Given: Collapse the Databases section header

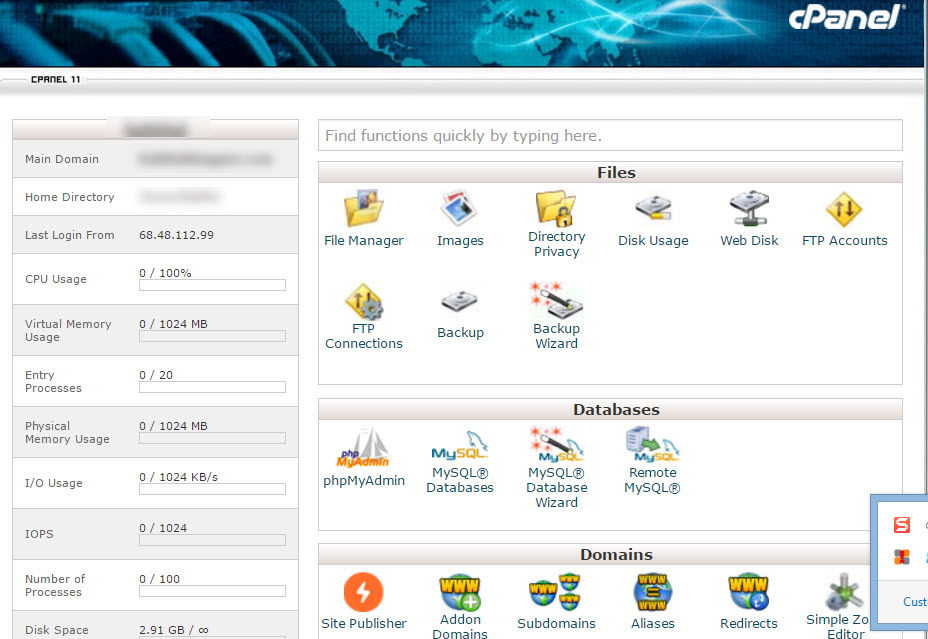Looking at the screenshot, I should [x=610, y=409].
